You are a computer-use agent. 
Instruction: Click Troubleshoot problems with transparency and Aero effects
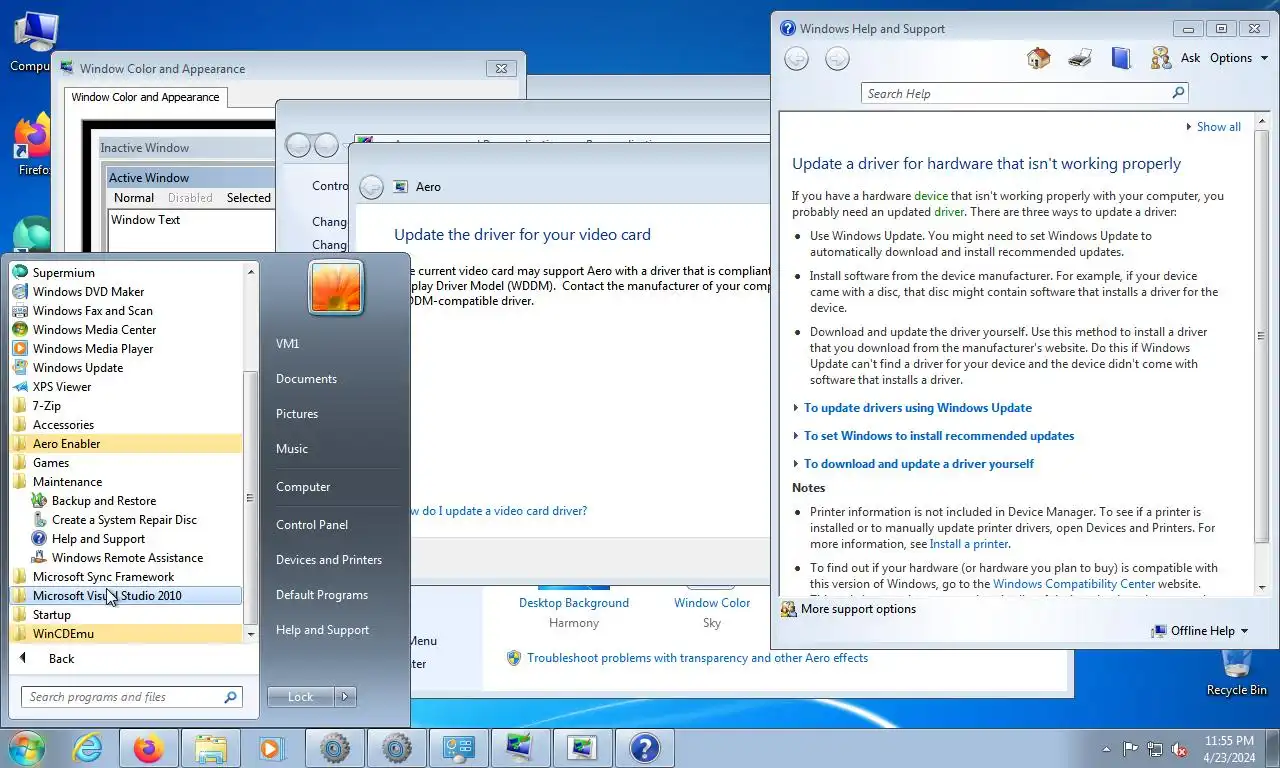(x=697, y=658)
